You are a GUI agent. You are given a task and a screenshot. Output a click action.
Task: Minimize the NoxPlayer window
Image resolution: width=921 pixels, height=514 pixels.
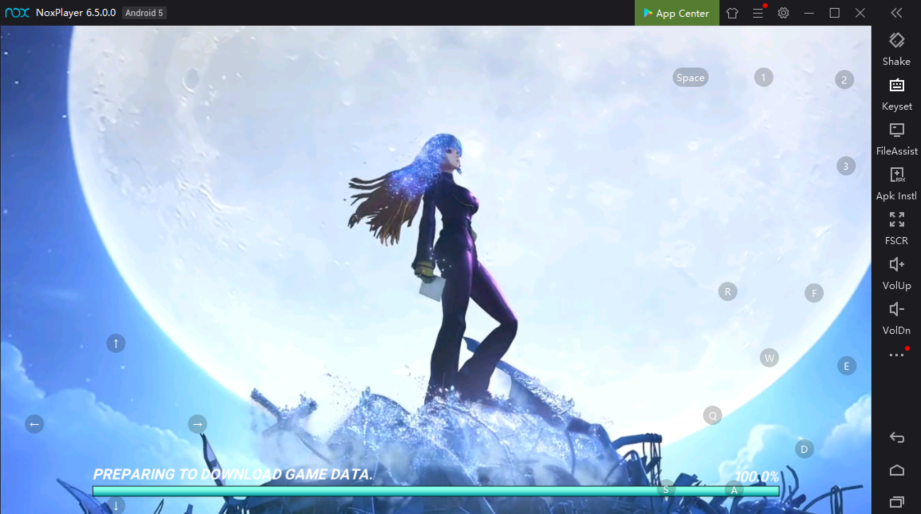click(809, 13)
